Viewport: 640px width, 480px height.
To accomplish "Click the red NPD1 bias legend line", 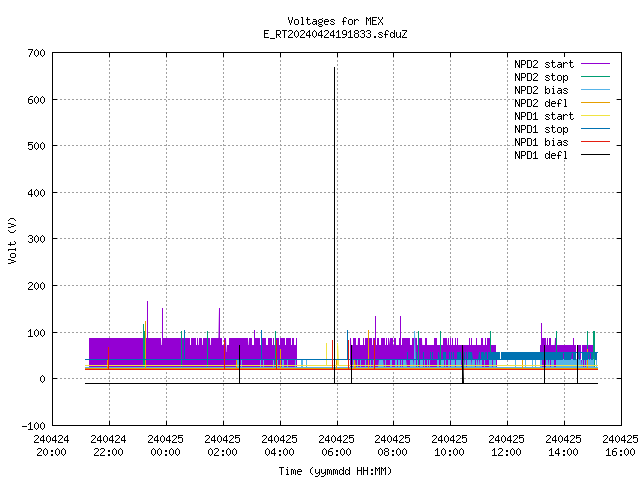I will coord(595,142).
